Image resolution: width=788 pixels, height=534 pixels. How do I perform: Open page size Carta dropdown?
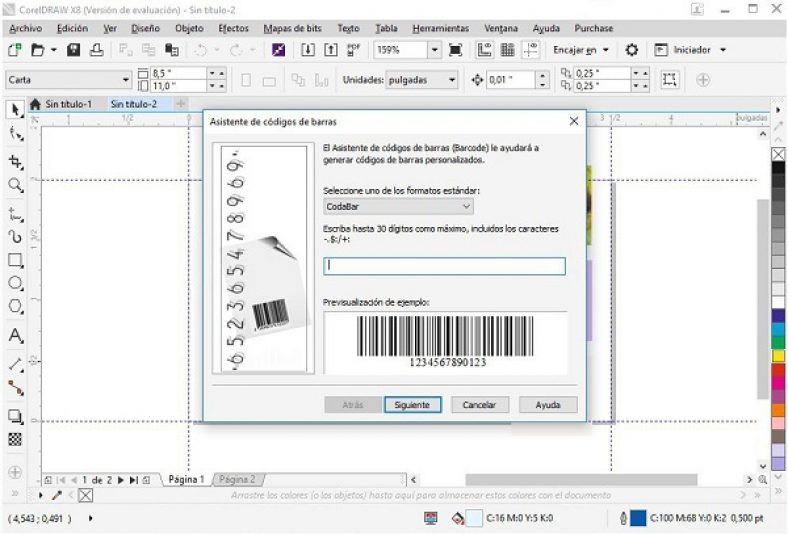[126, 79]
